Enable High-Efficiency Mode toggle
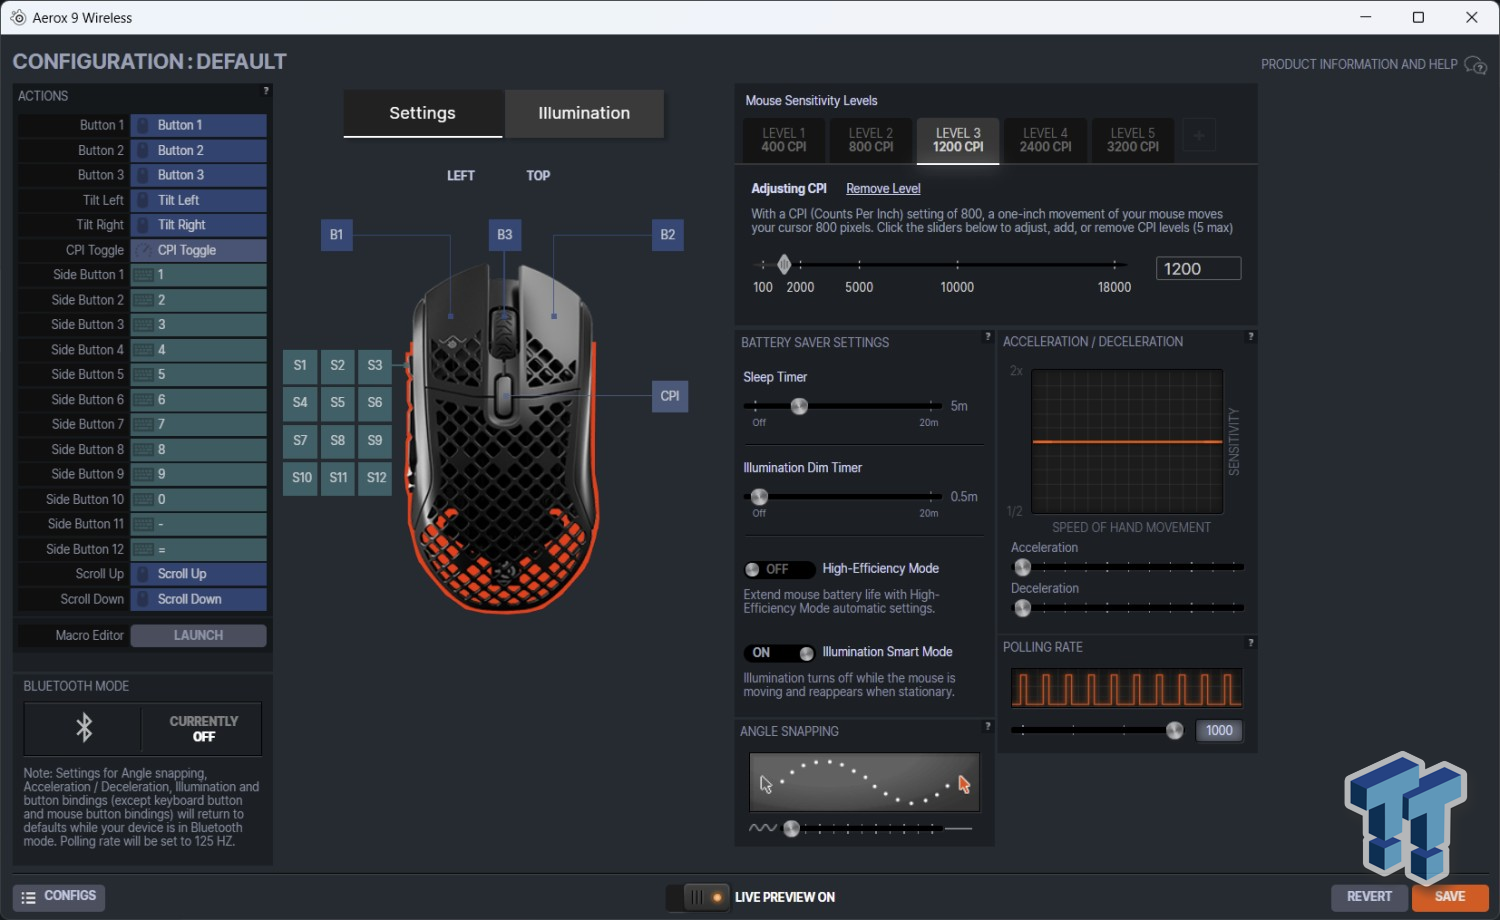This screenshot has width=1500, height=920. point(779,569)
